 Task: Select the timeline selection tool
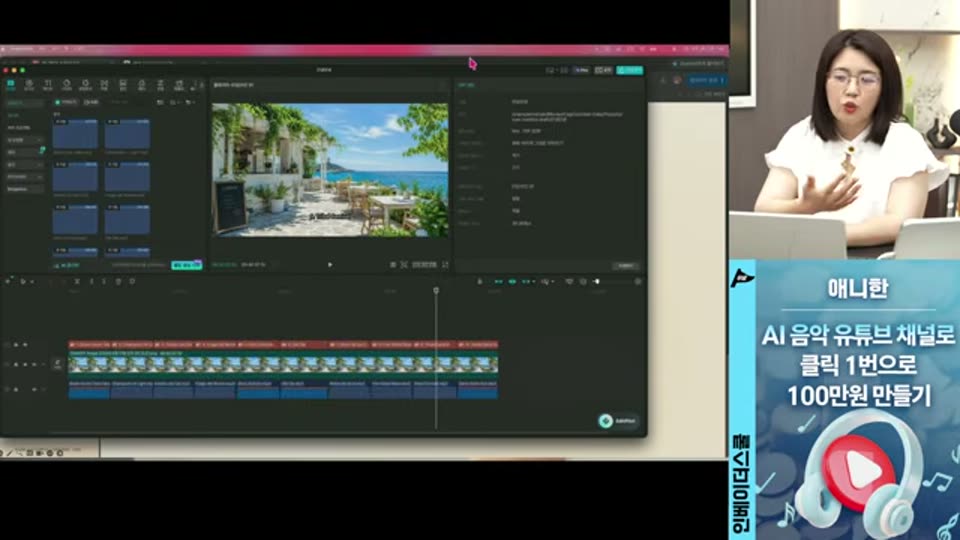[22, 282]
